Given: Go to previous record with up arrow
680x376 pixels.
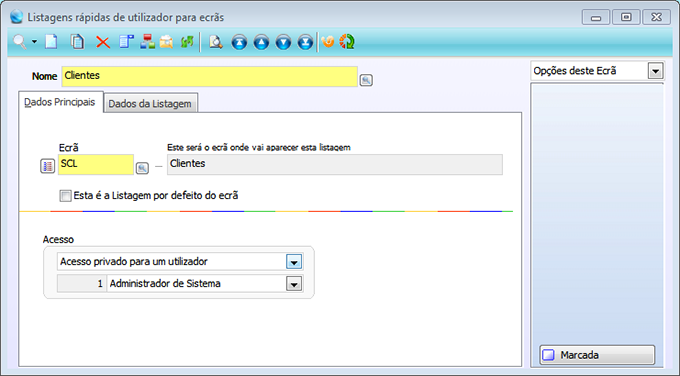Looking at the screenshot, I should pos(261,43).
